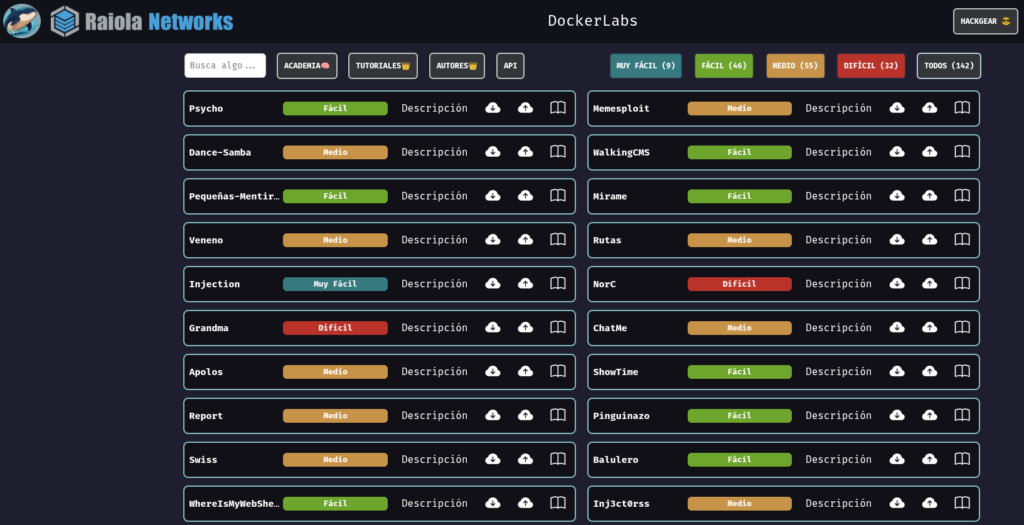
Task: Select the Dance-Samba machine name
Action: 220,152
